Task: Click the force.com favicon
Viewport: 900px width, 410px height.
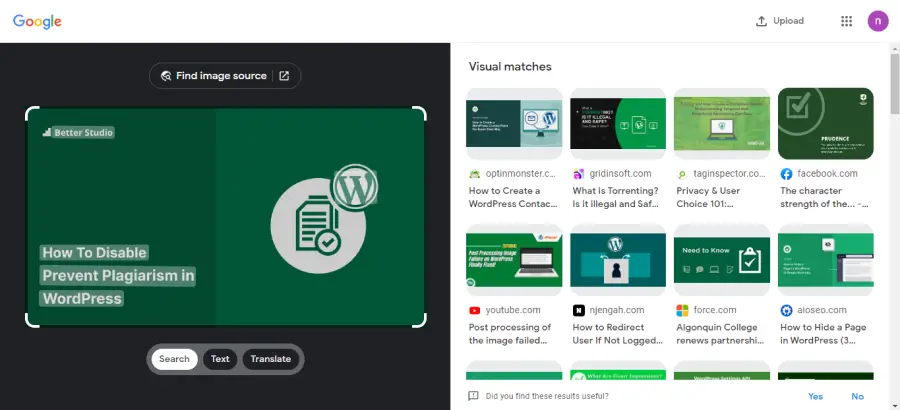Action: pos(682,310)
